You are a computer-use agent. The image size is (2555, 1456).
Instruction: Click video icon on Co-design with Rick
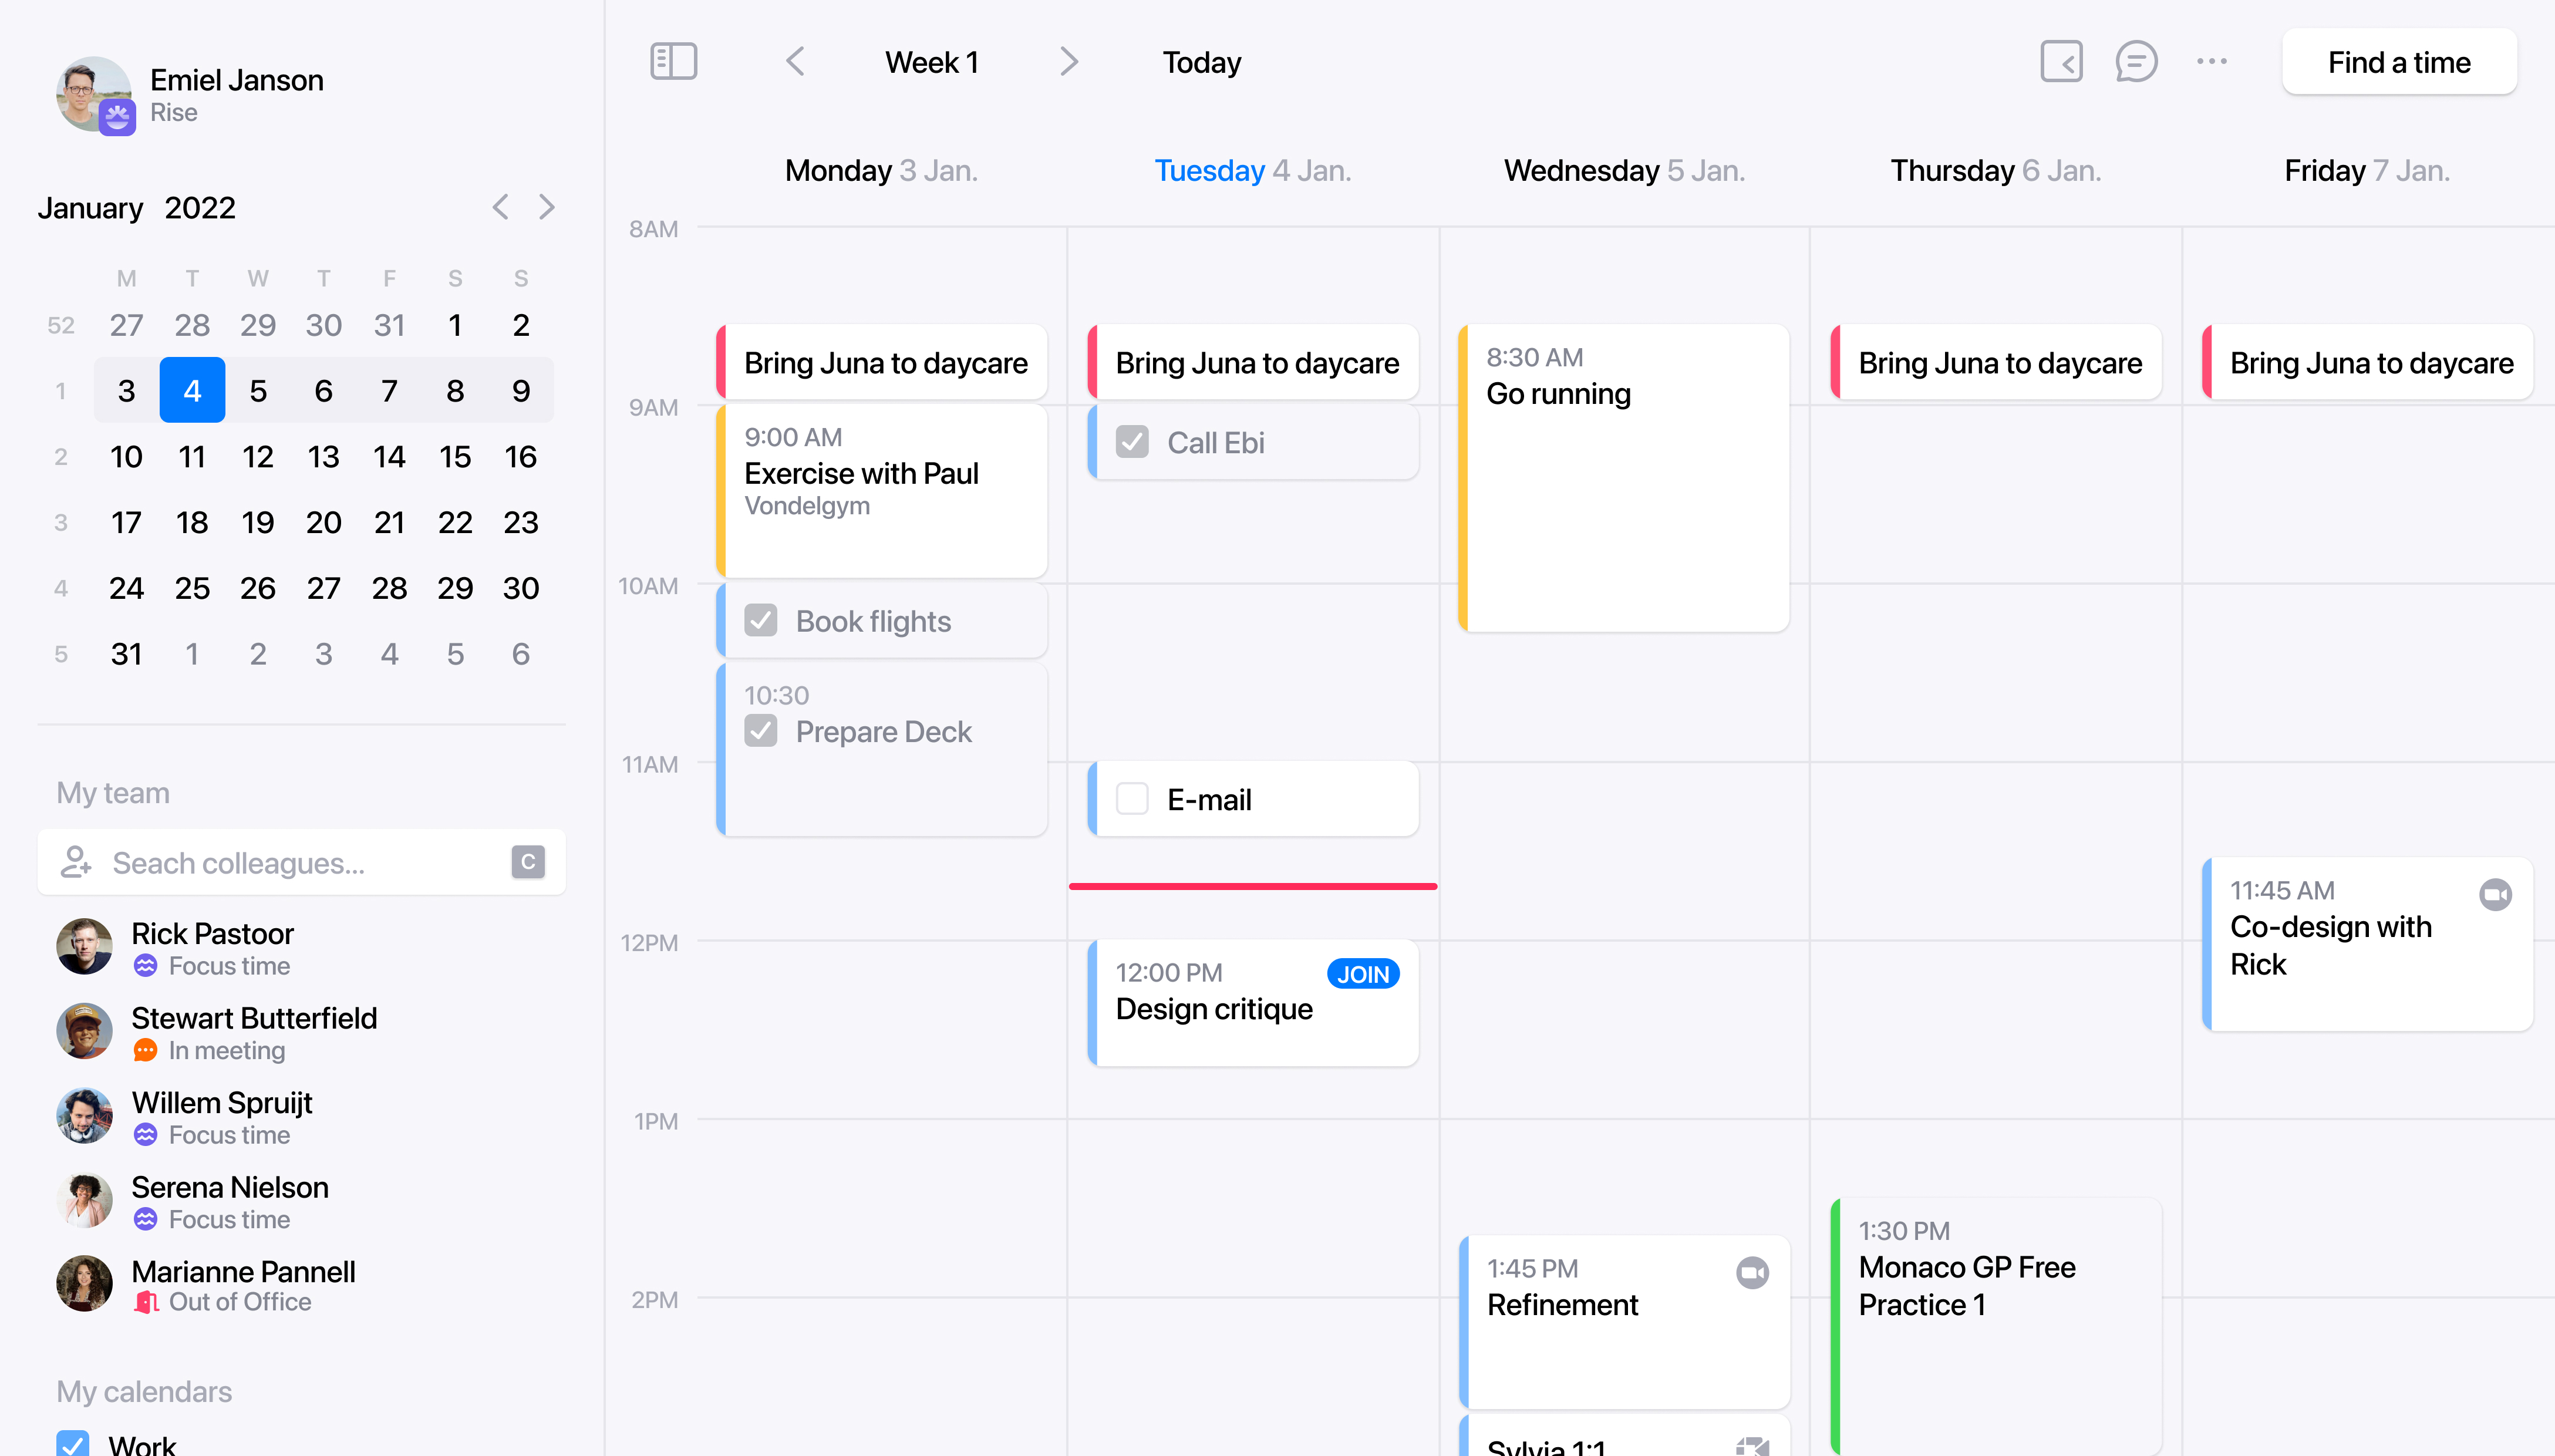point(2495,894)
